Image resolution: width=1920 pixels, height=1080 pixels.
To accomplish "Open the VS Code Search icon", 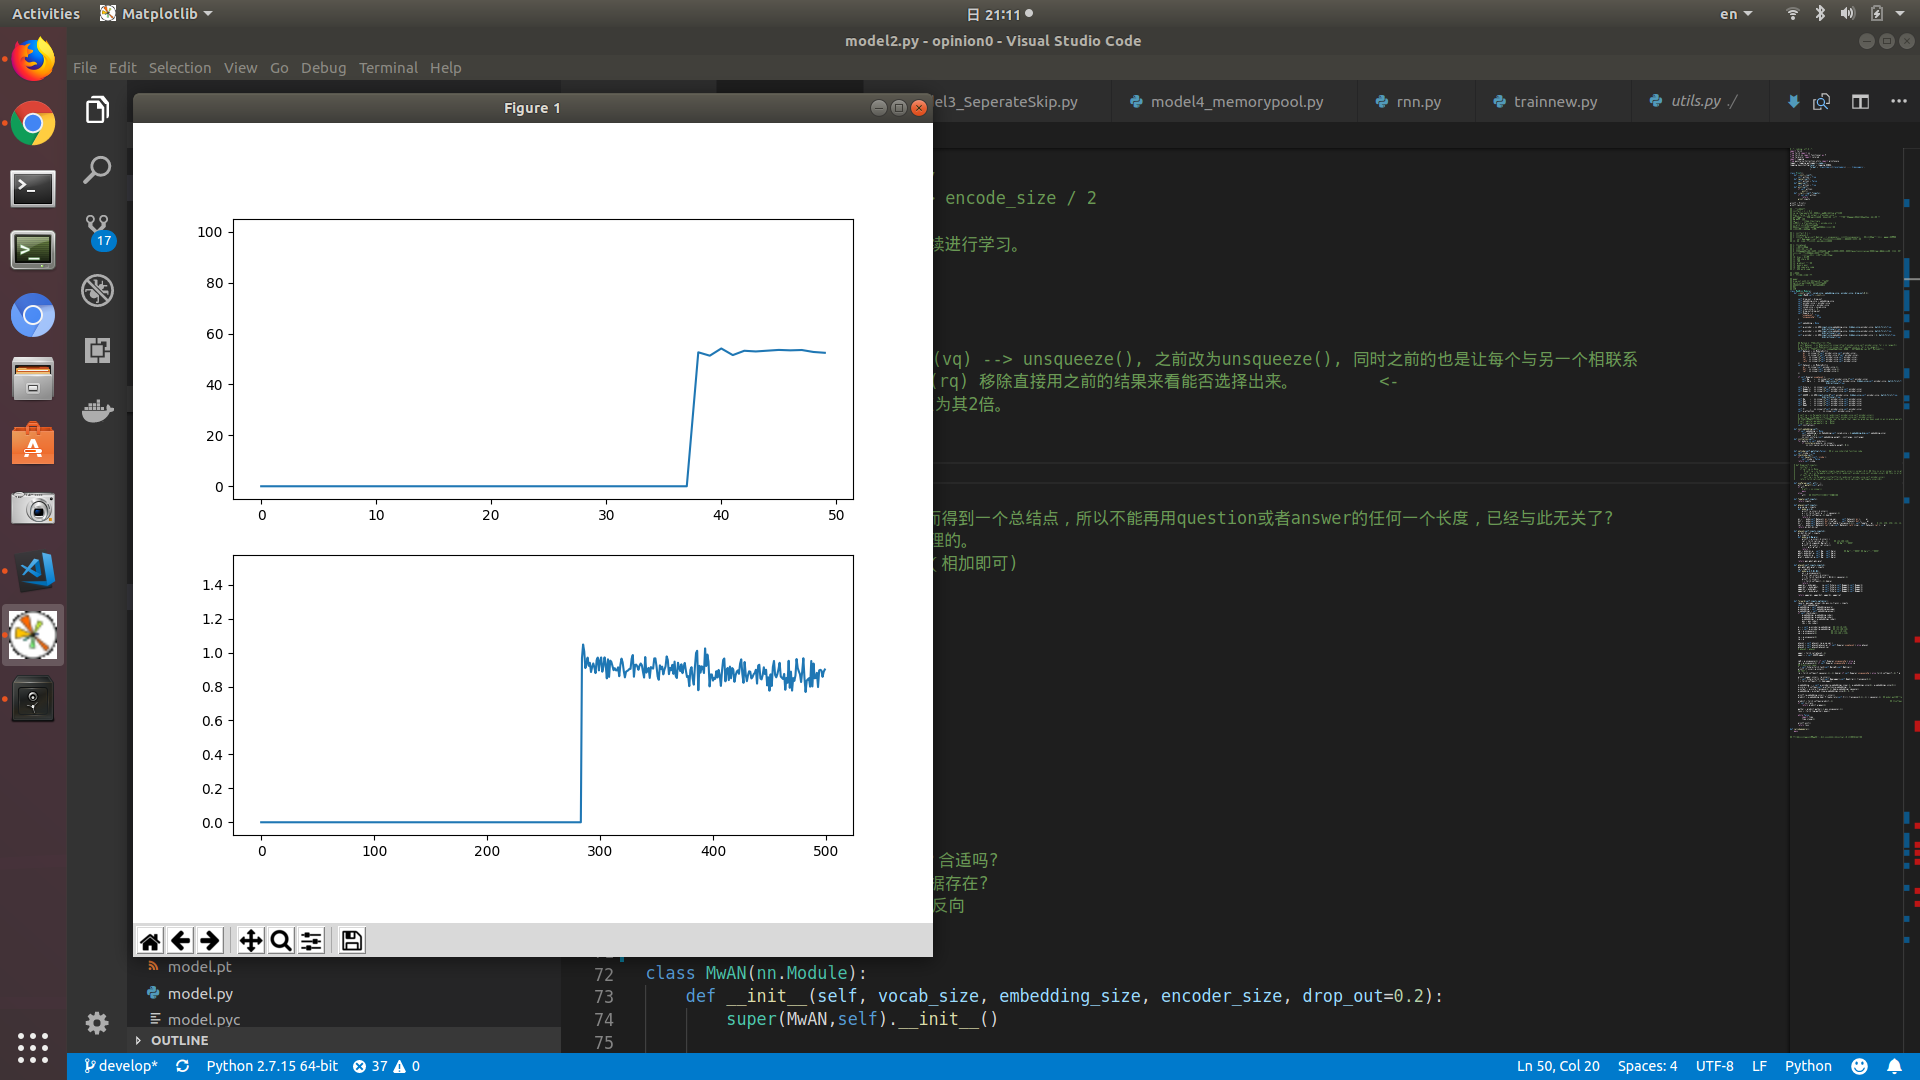I will [97, 170].
